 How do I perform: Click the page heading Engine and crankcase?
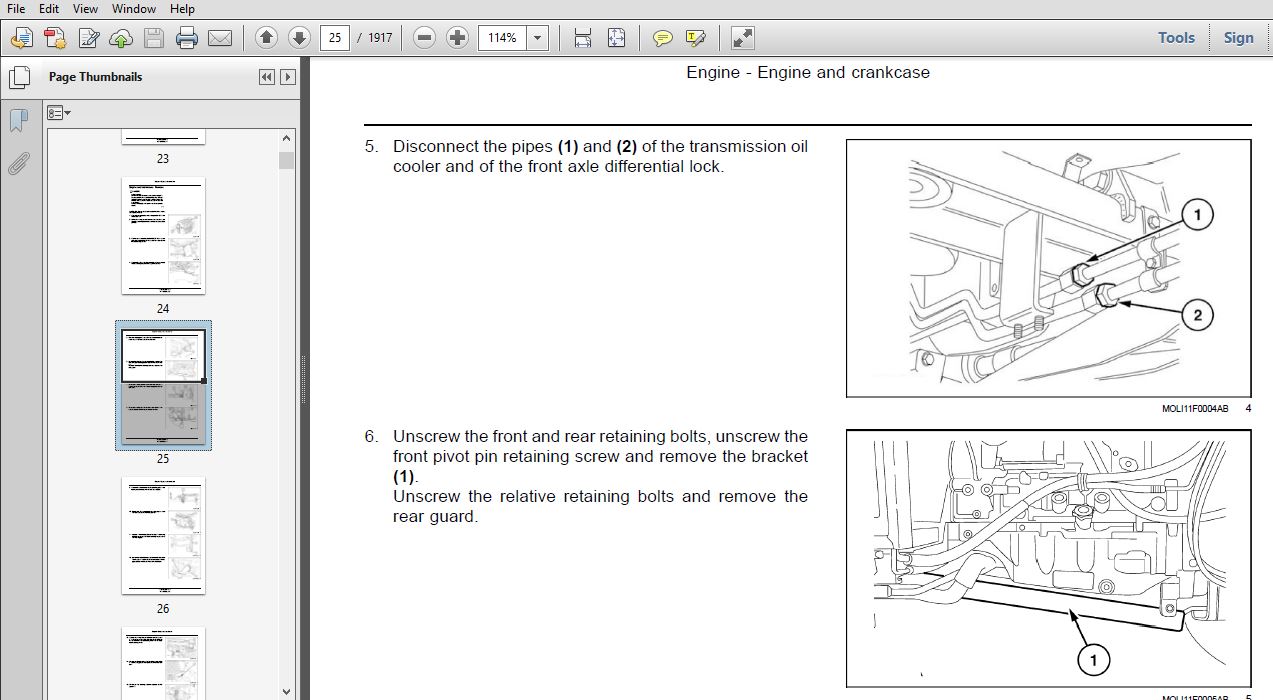tap(808, 72)
